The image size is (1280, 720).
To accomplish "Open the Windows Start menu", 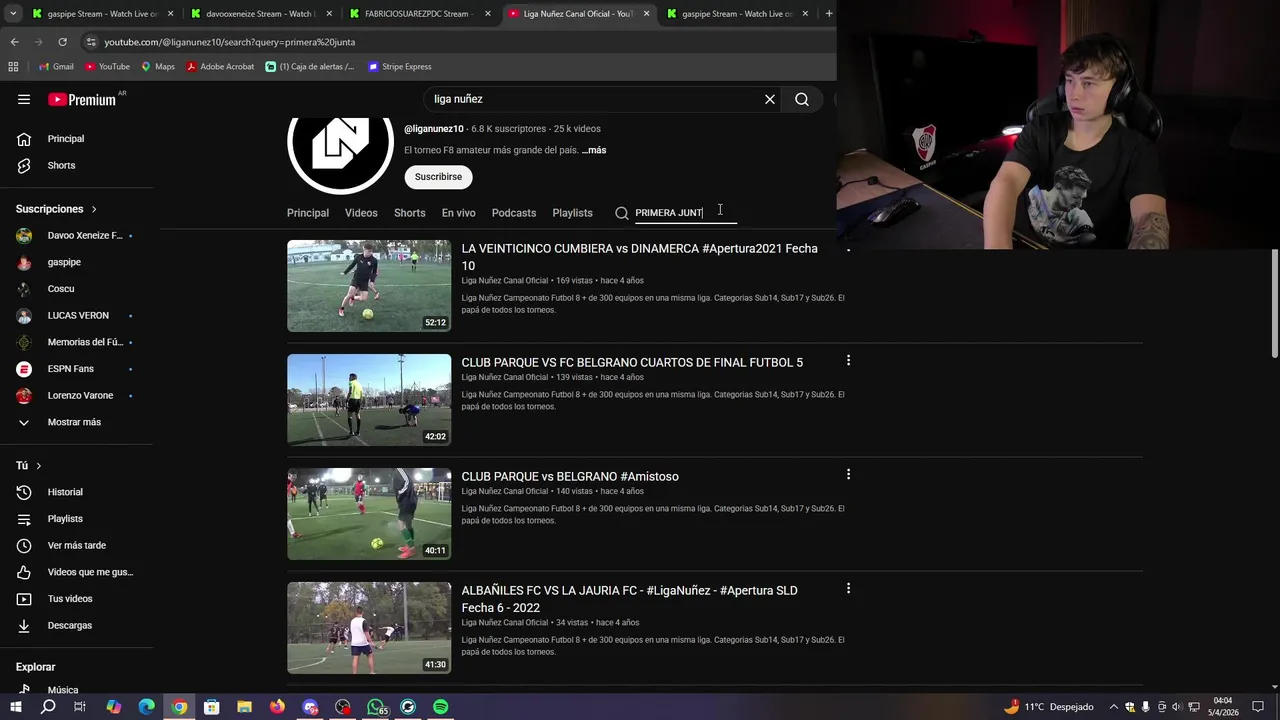I will [15, 707].
